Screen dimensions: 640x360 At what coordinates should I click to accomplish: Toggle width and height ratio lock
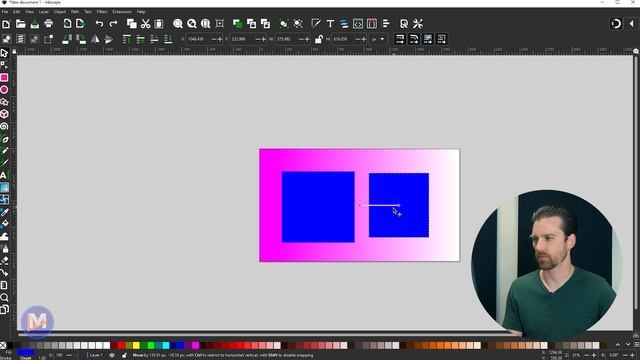[318, 39]
